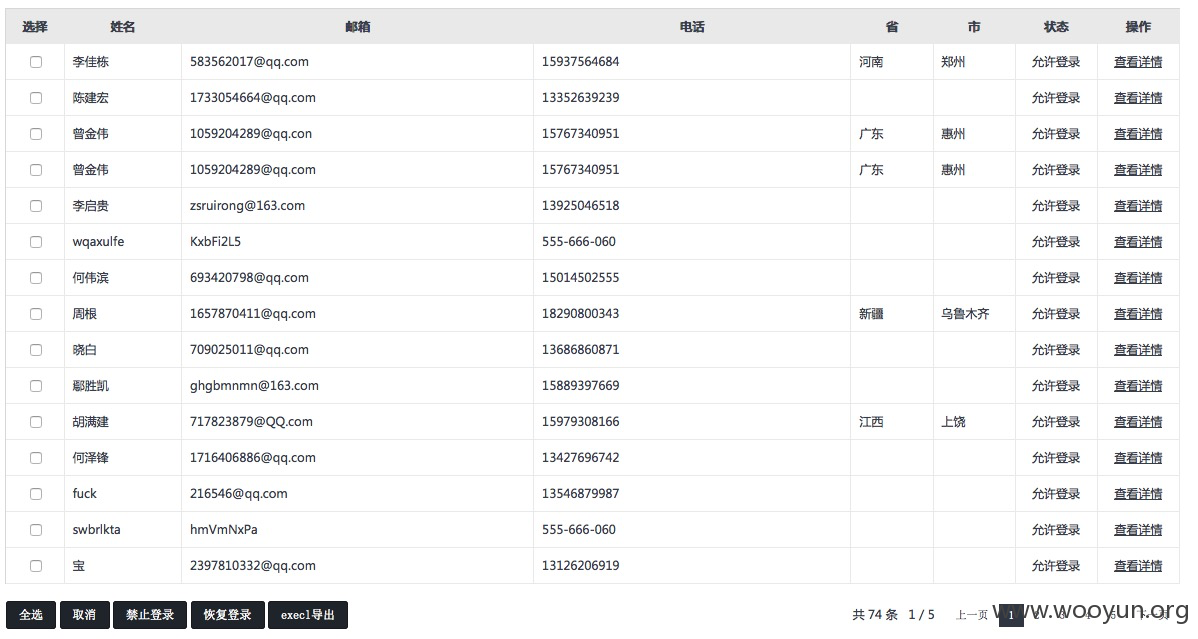The image size is (1198, 639).
Task: Click the 恢复登录 button
Action: coord(227,615)
